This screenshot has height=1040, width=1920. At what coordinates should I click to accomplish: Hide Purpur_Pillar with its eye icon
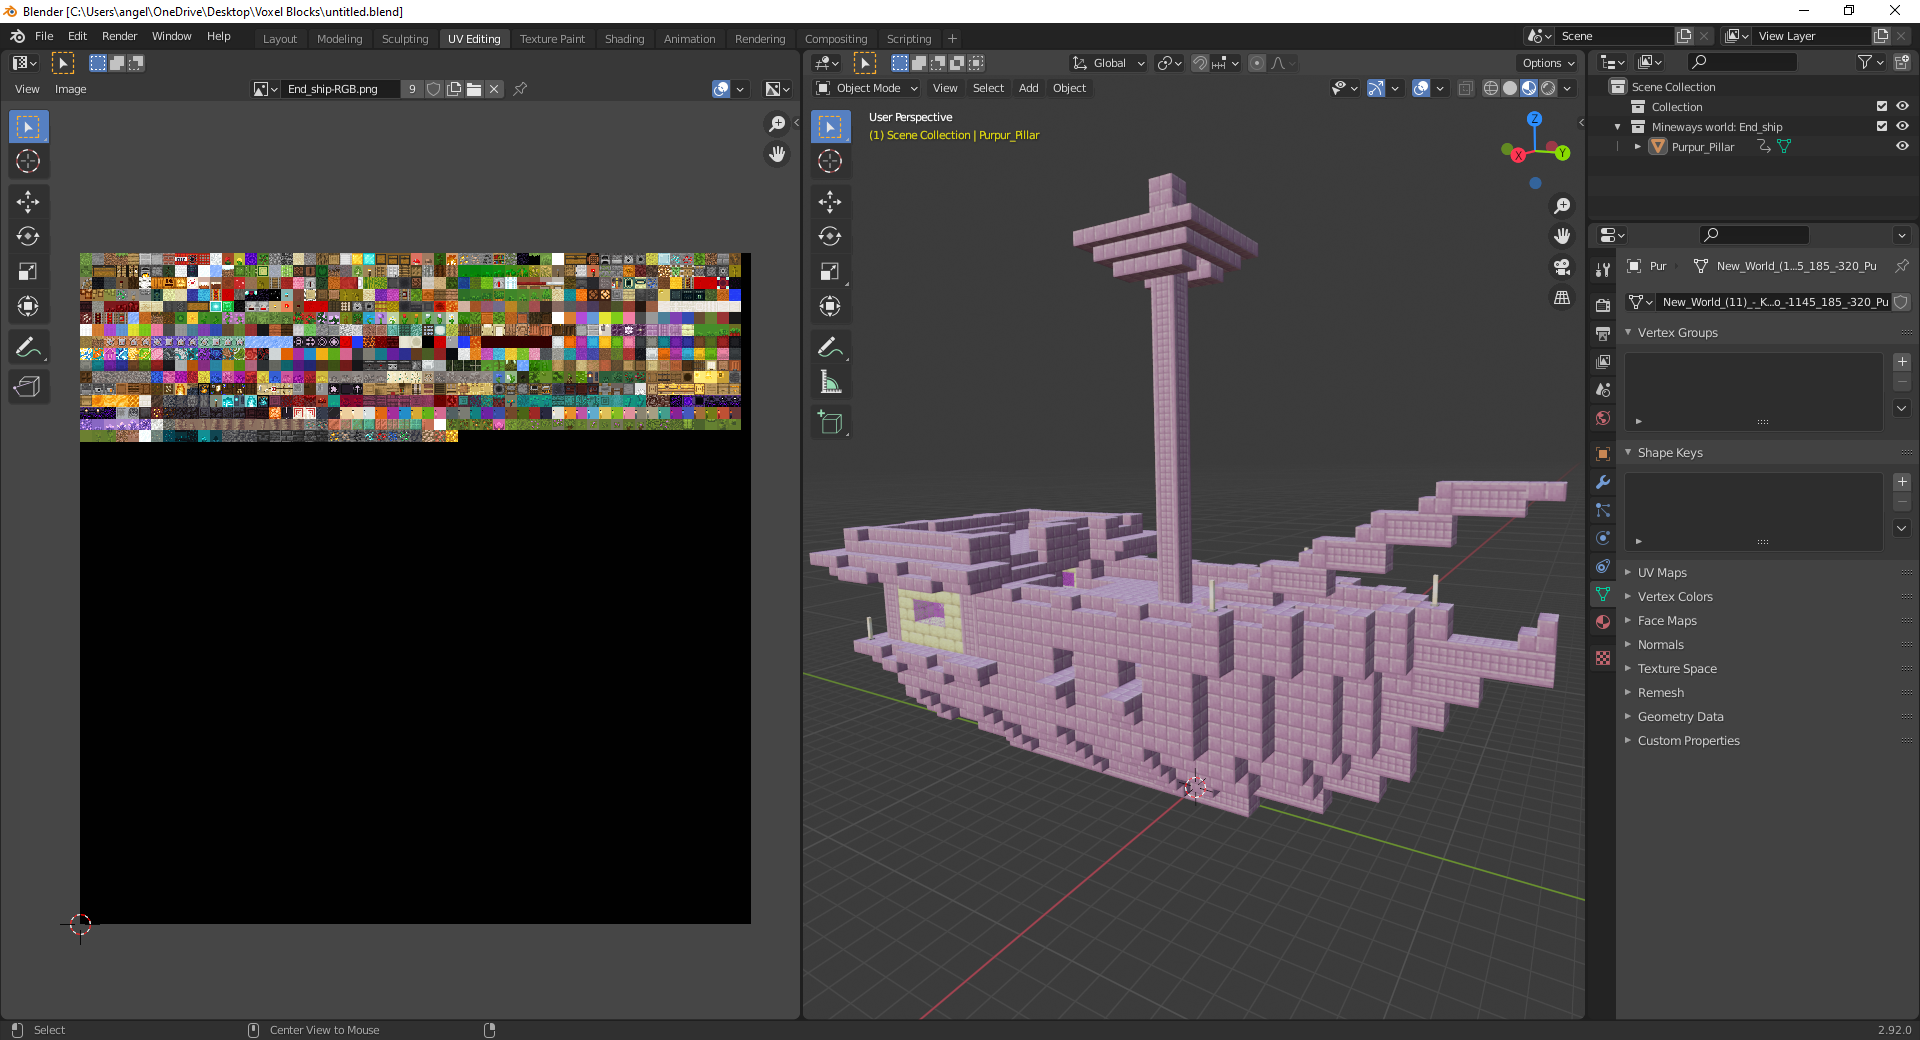1902,146
